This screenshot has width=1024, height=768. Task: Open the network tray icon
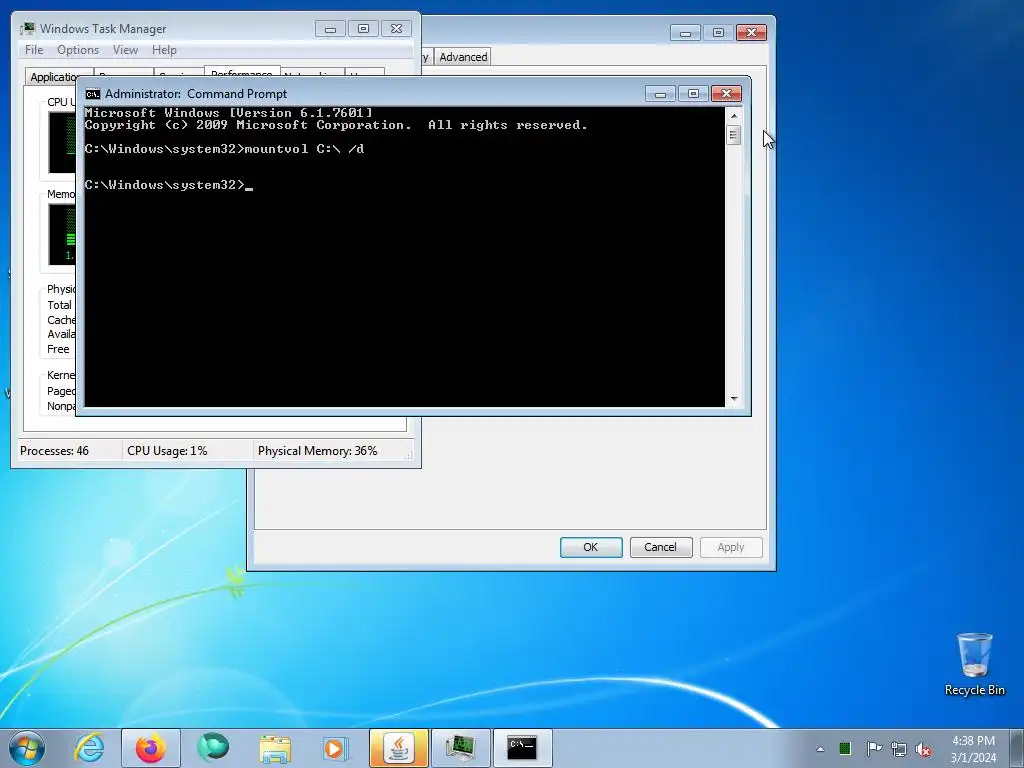pyautogui.click(x=899, y=749)
